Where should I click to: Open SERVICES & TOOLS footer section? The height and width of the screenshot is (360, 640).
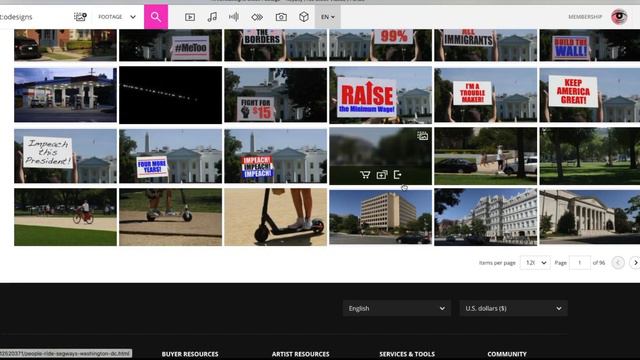click(407, 354)
